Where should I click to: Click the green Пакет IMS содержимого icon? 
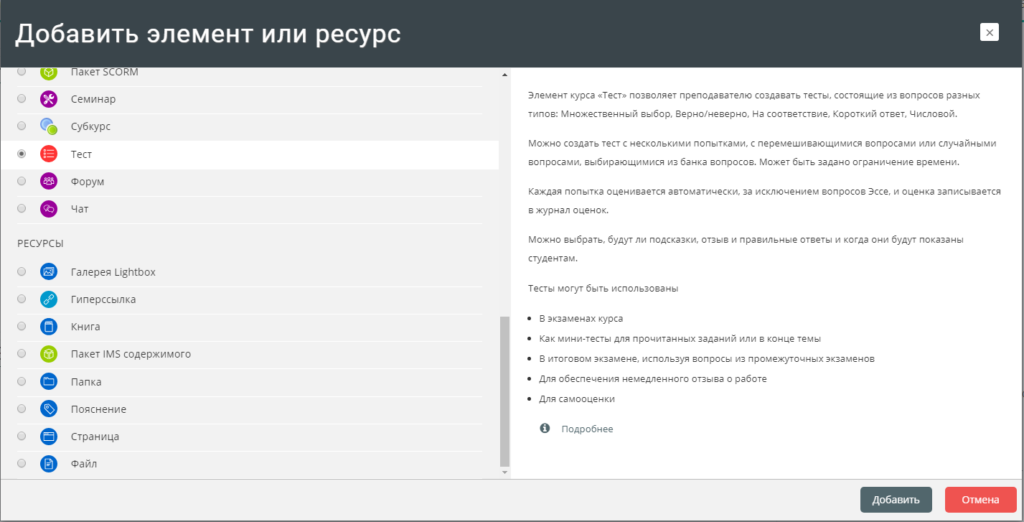[49, 354]
